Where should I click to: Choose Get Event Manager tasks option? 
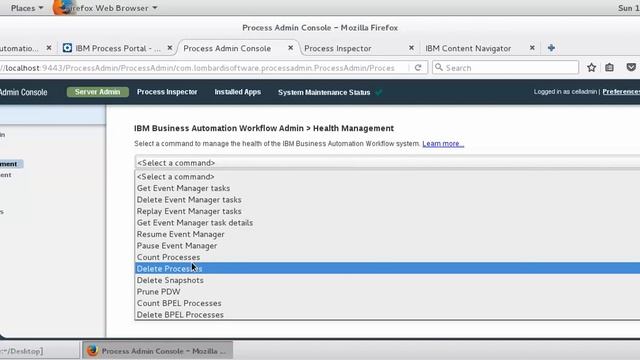click(387, 188)
